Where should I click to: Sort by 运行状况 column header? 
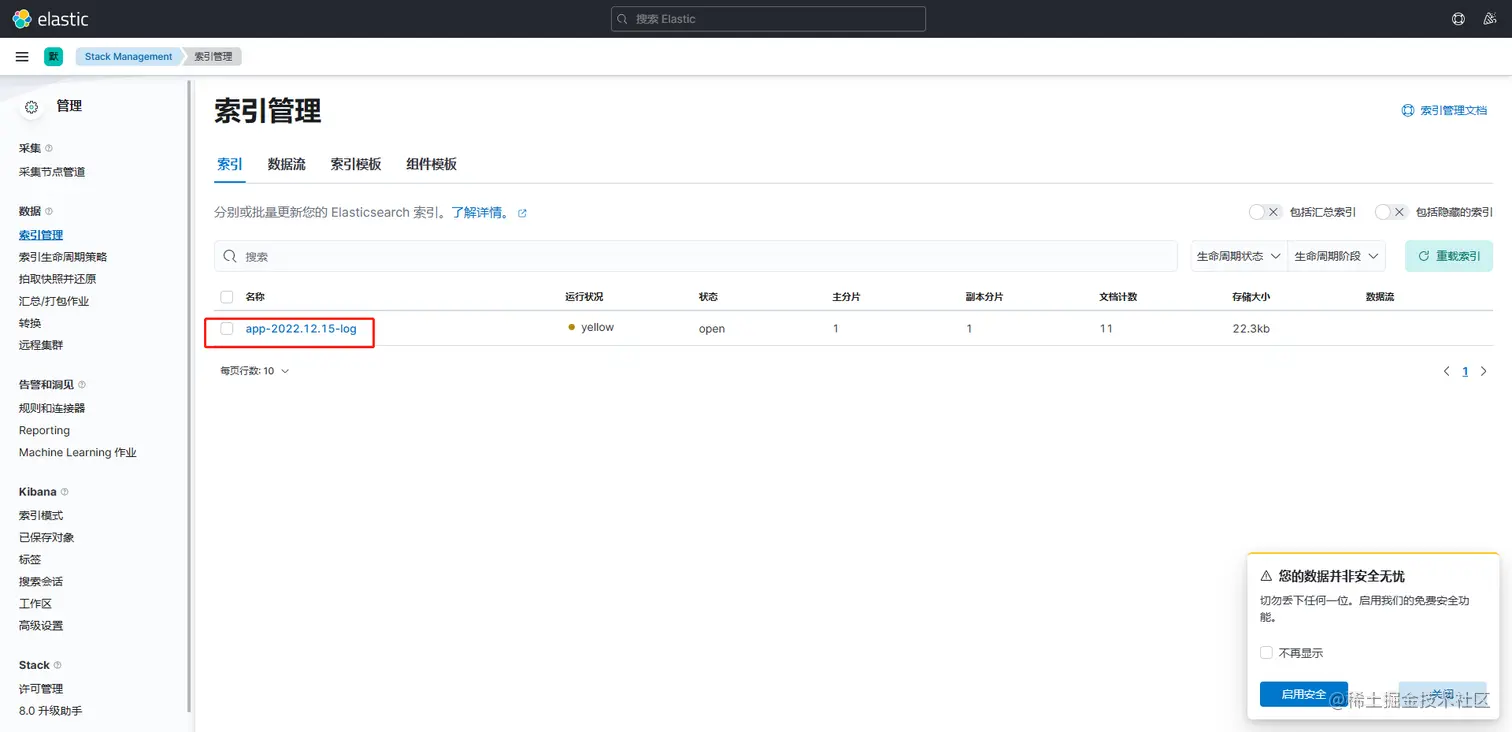[584, 297]
